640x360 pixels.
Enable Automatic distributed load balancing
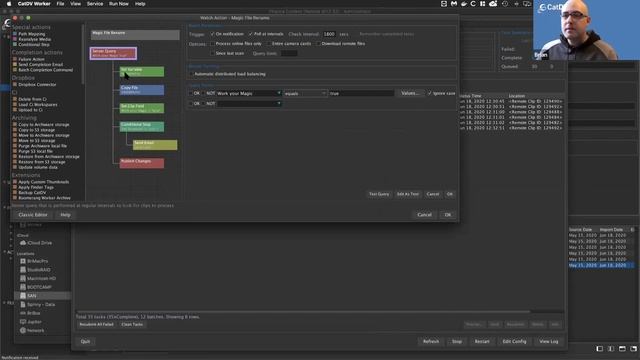(x=191, y=74)
